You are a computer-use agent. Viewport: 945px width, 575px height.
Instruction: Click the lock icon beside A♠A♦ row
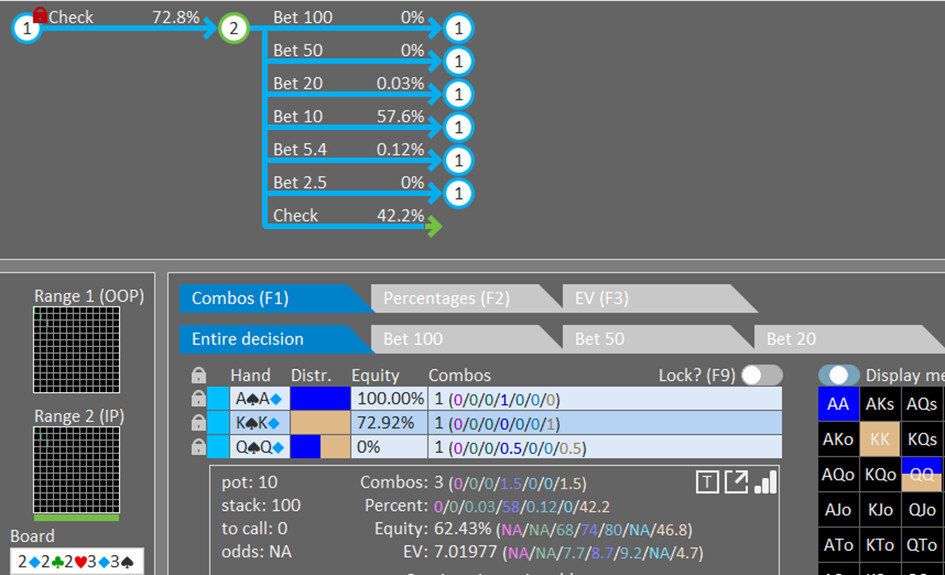tap(198, 399)
